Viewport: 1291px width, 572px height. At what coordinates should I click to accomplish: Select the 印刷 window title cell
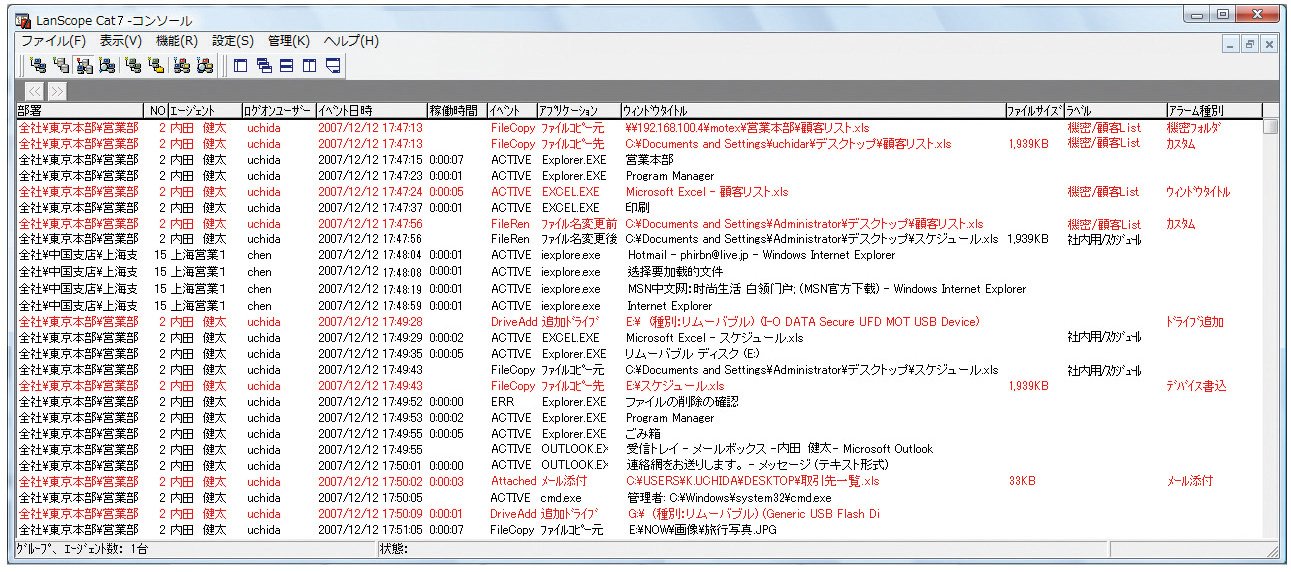[639, 208]
